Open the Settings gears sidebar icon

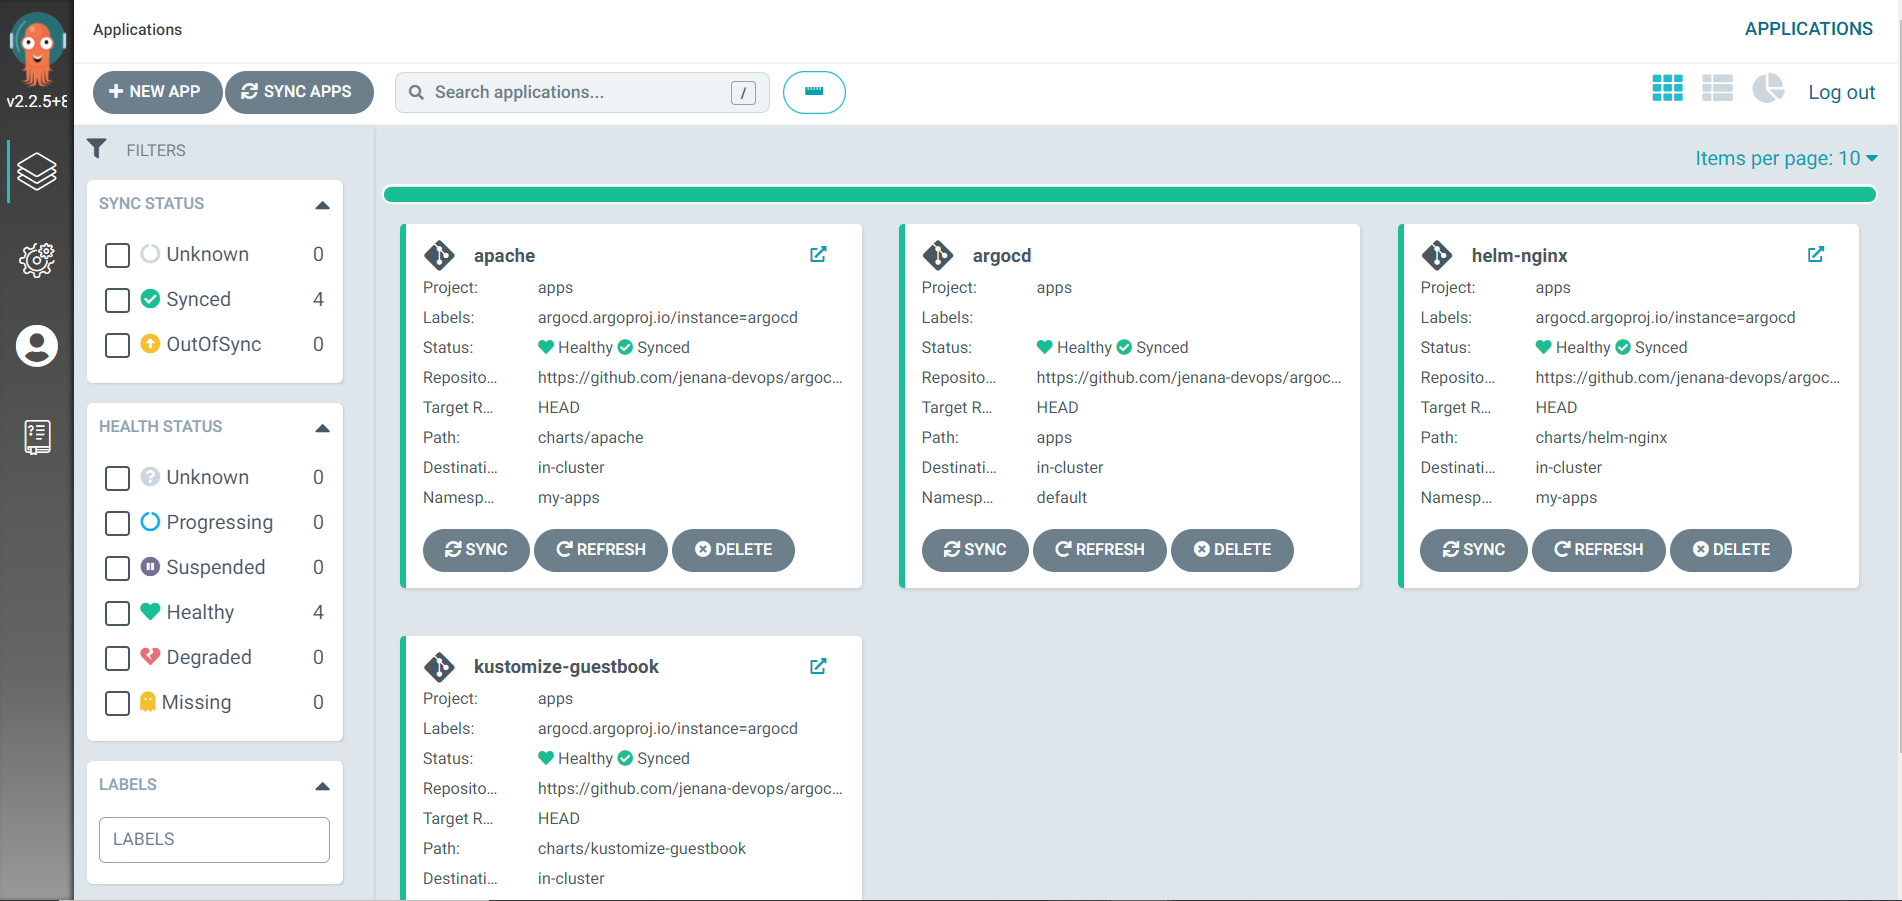[x=37, y=260]
